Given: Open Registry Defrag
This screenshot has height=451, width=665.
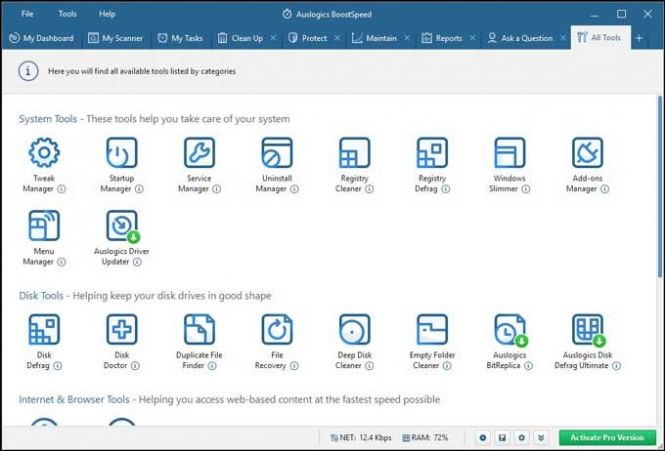Looking at the screenshot, I should point(432,152).
